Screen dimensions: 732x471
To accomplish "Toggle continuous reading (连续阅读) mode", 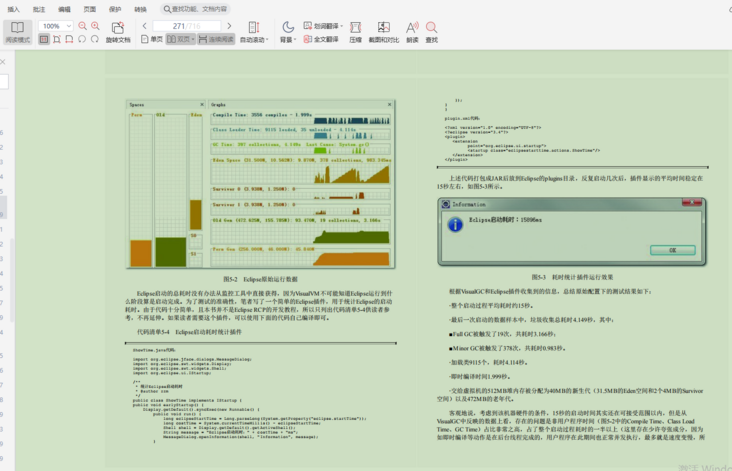I will coord(216,40).
